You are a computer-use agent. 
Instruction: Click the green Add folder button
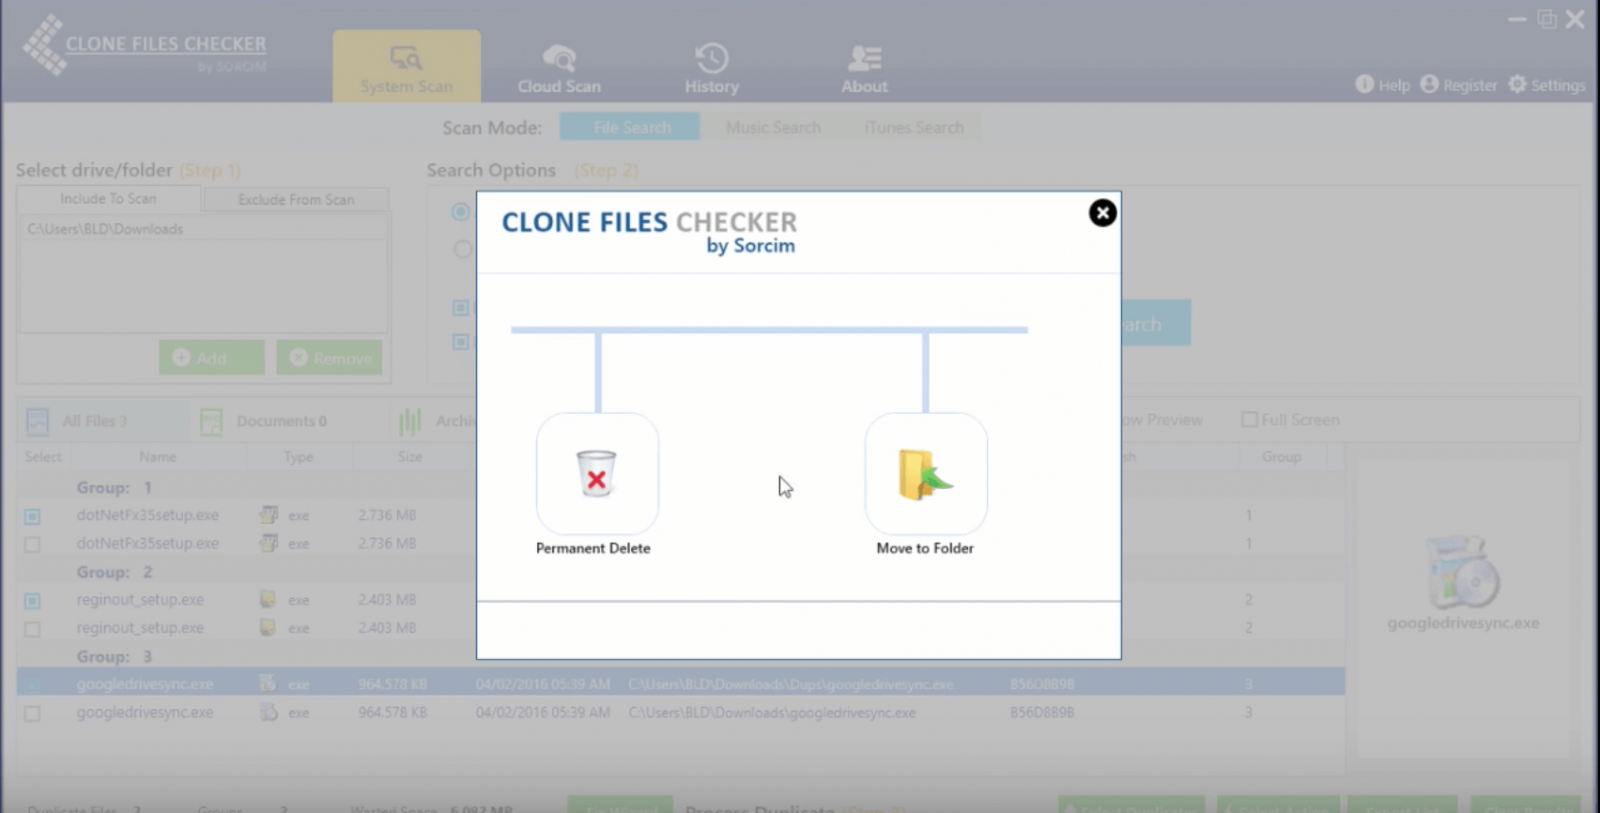pyautogui.click(x=211, y=358)
